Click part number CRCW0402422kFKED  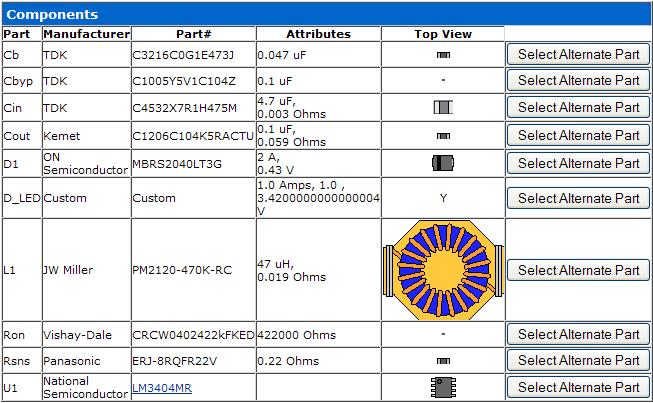(193, 335)
